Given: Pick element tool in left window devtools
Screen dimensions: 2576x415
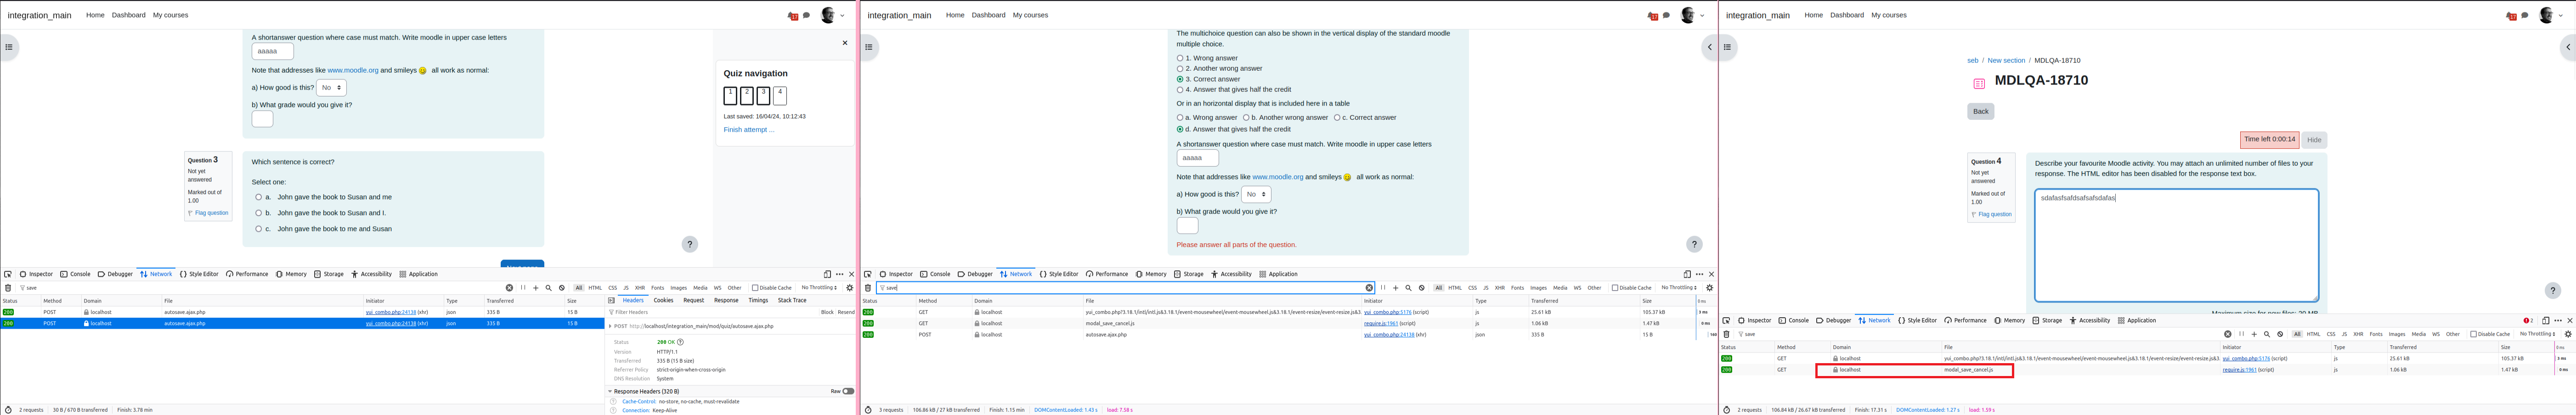Looking at the screenshot, I should tap(8, 274).
